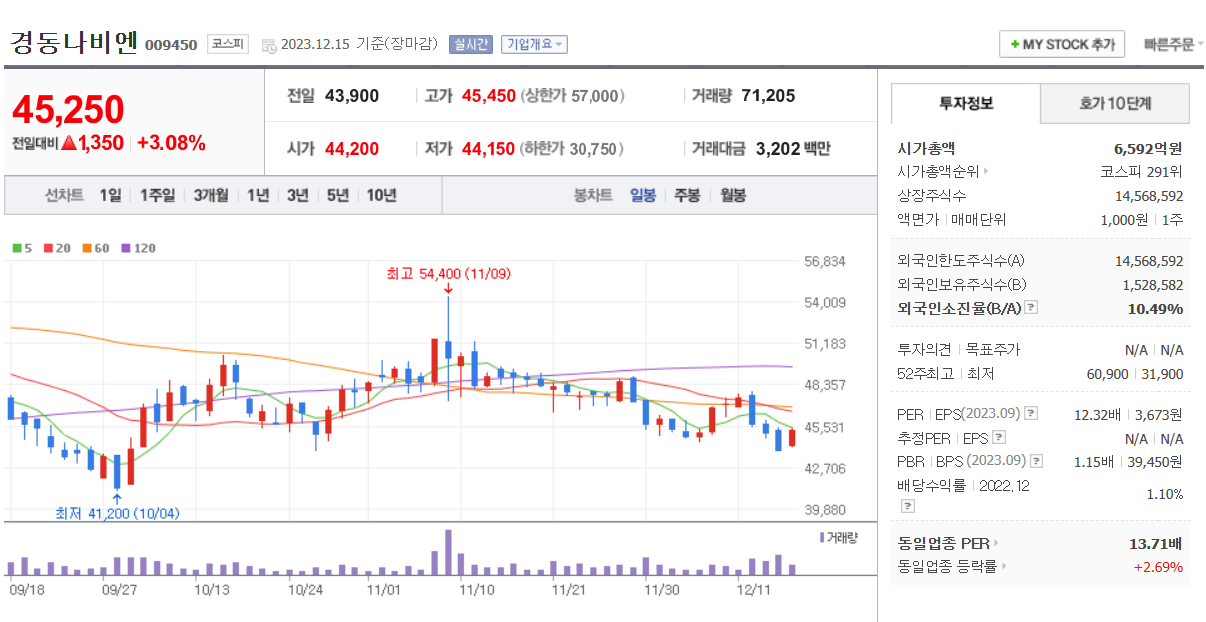Click the stock code 009450
The width and height of the screenshot is (1206, 622).
tap(171, 45)
